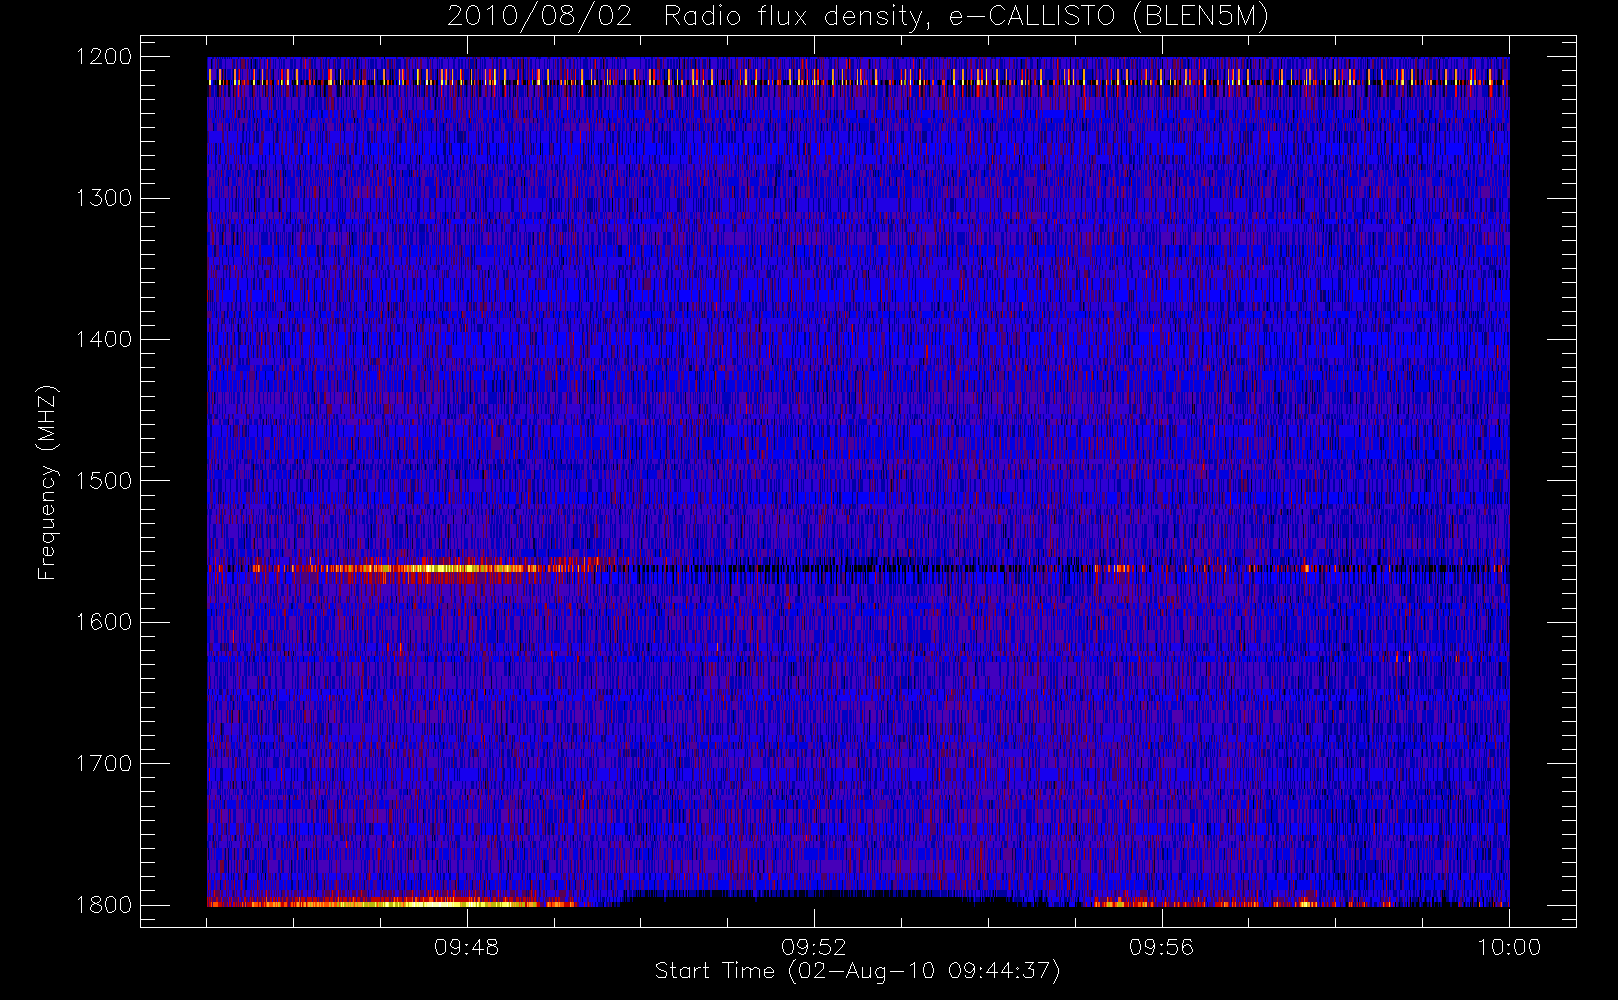Click the 1400 frequency tick label
This screenshot has width=1618, height=1000.
pos(104,339)
